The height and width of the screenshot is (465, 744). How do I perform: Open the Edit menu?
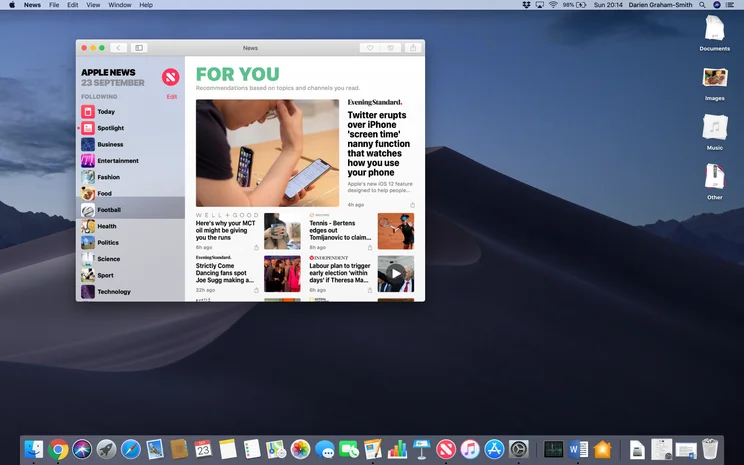coord(73,5)
